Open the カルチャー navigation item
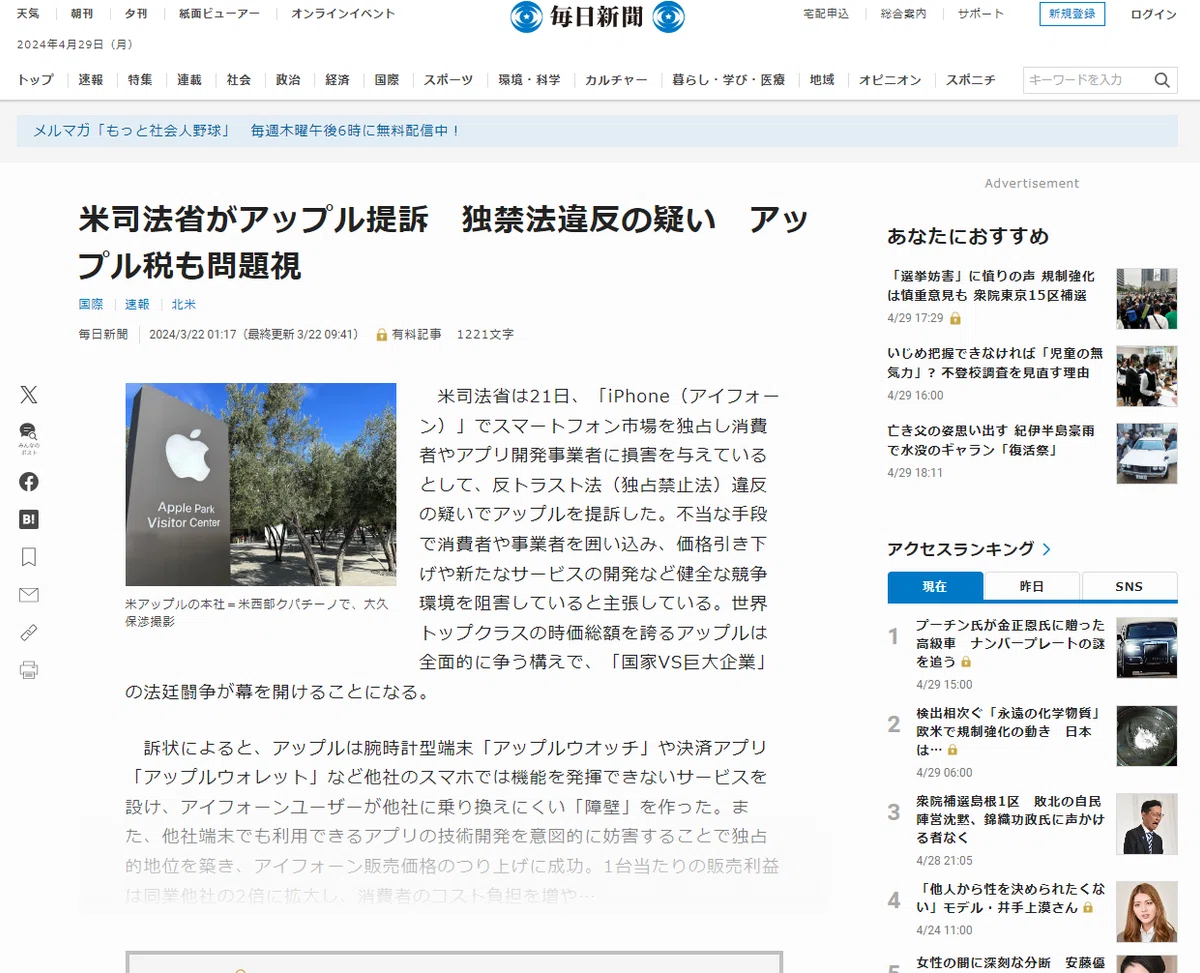 point(616,80)
